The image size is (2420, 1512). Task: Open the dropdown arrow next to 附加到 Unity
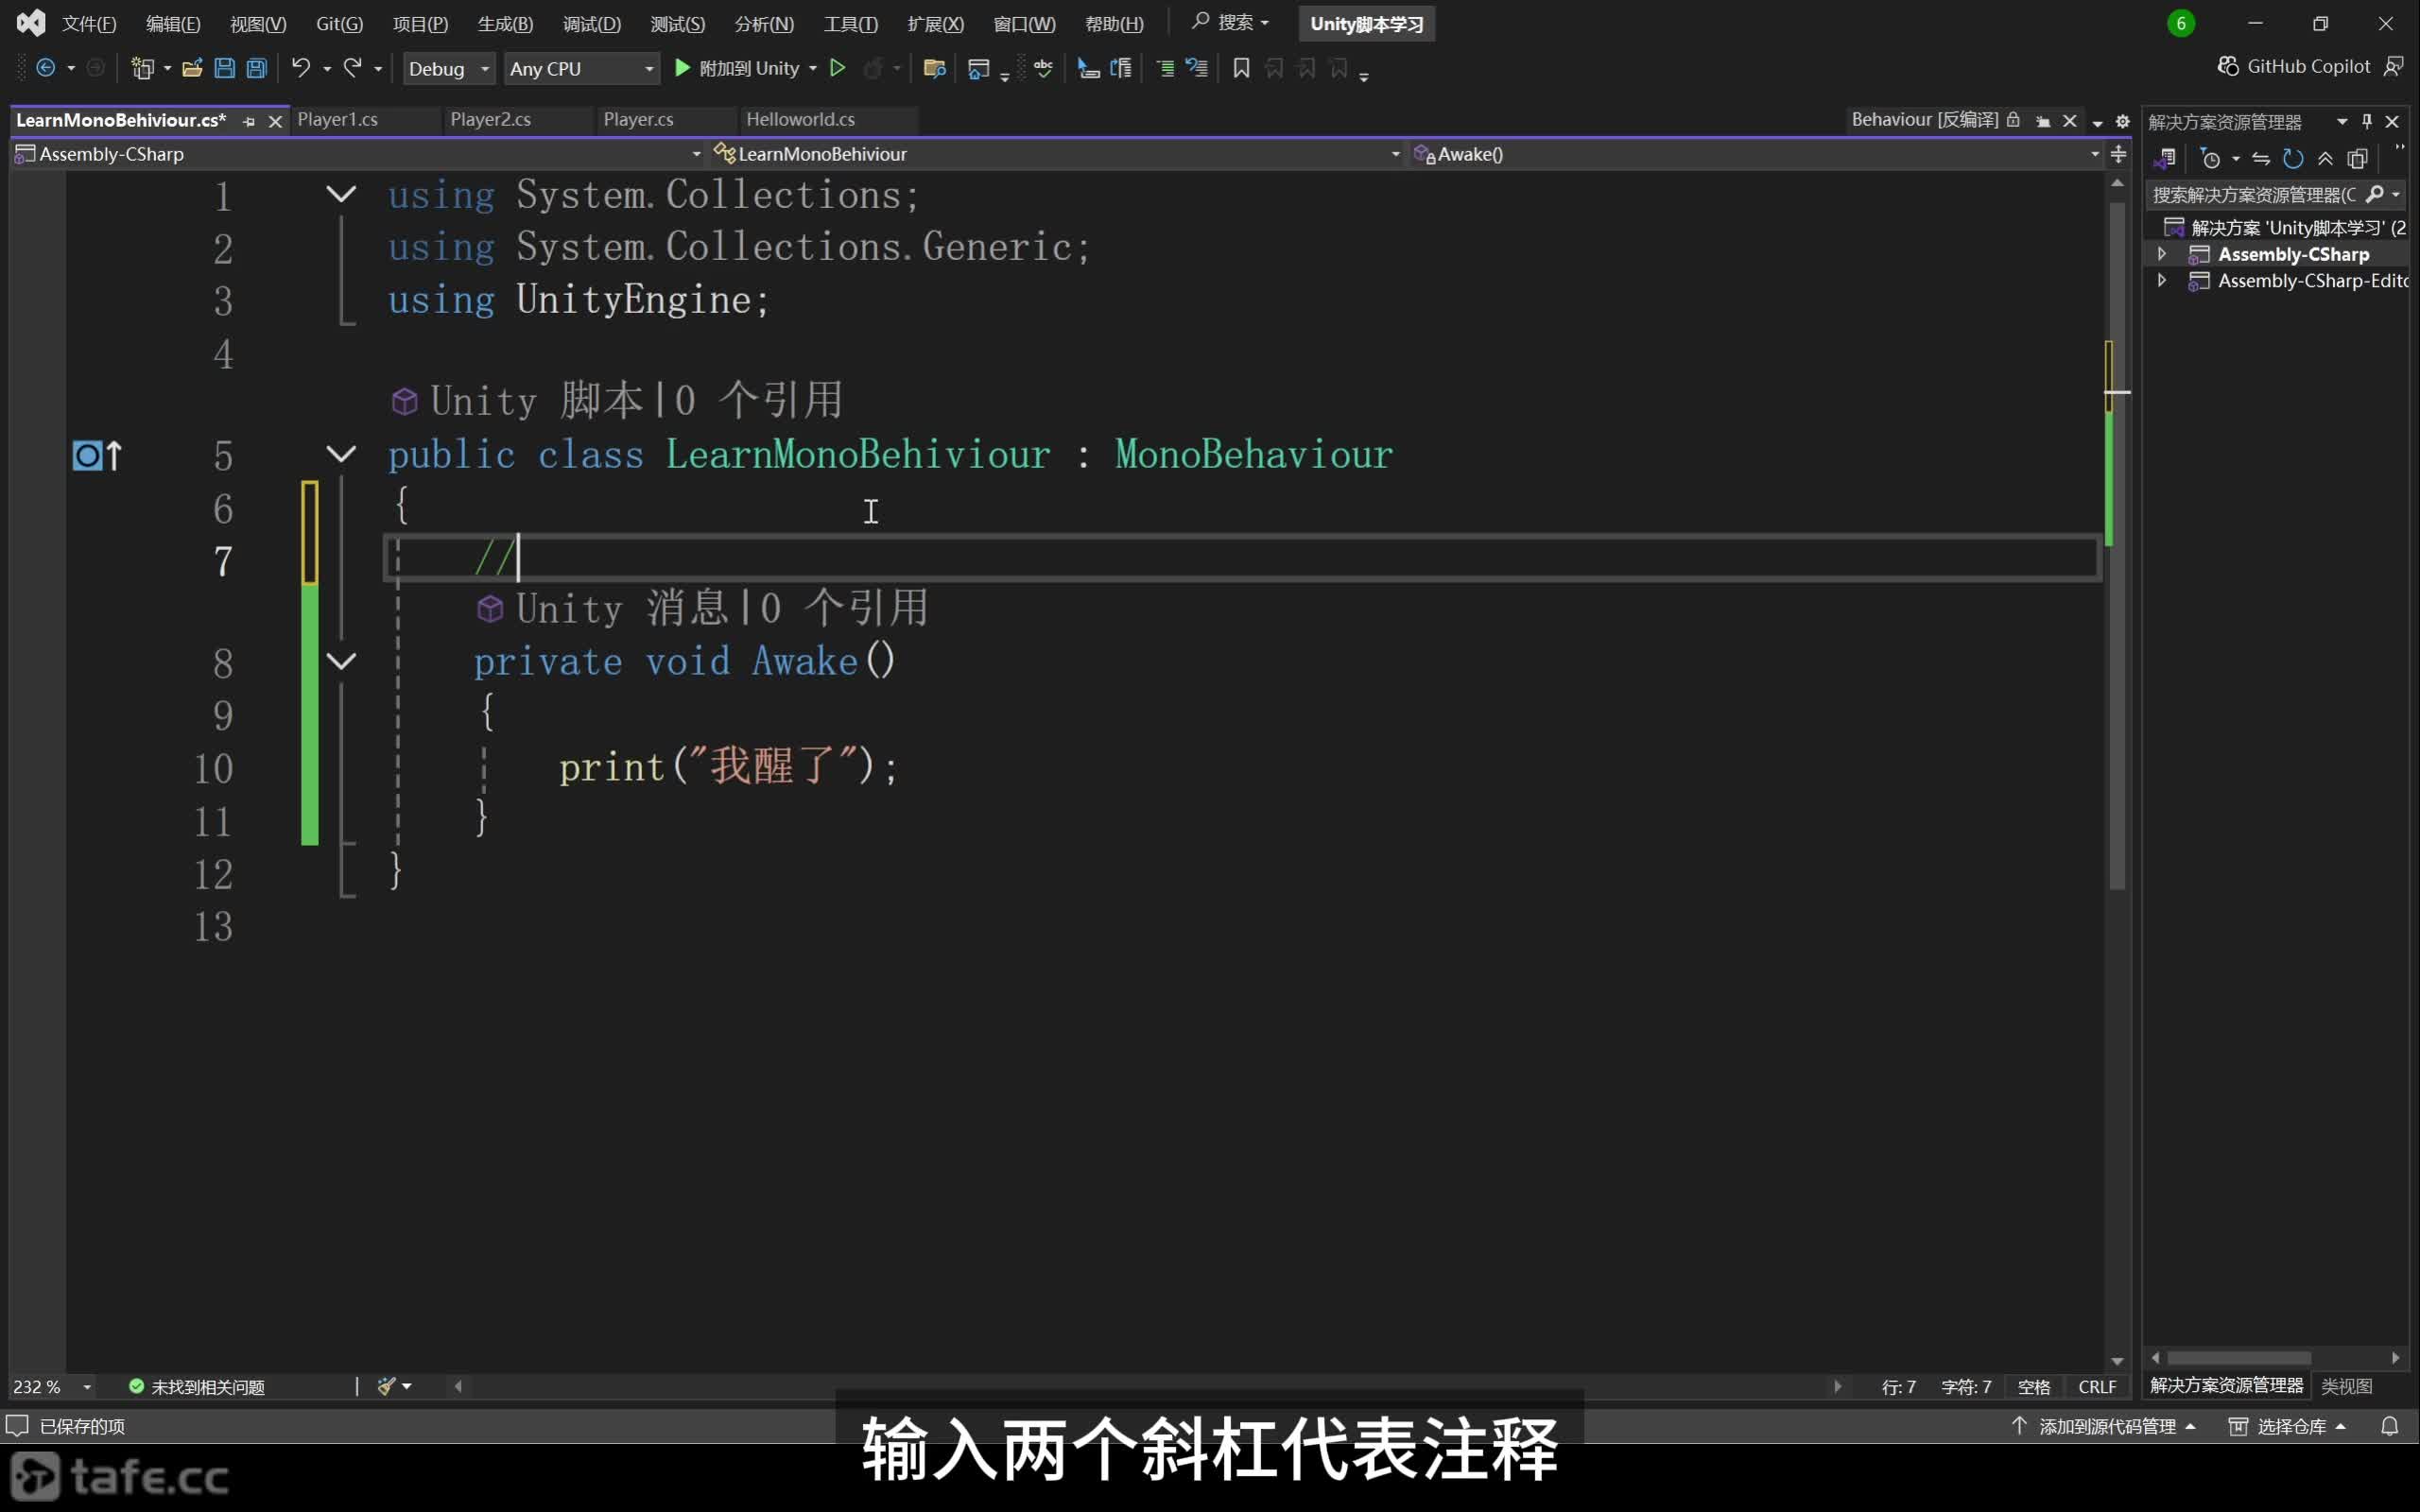coord(813,68)
